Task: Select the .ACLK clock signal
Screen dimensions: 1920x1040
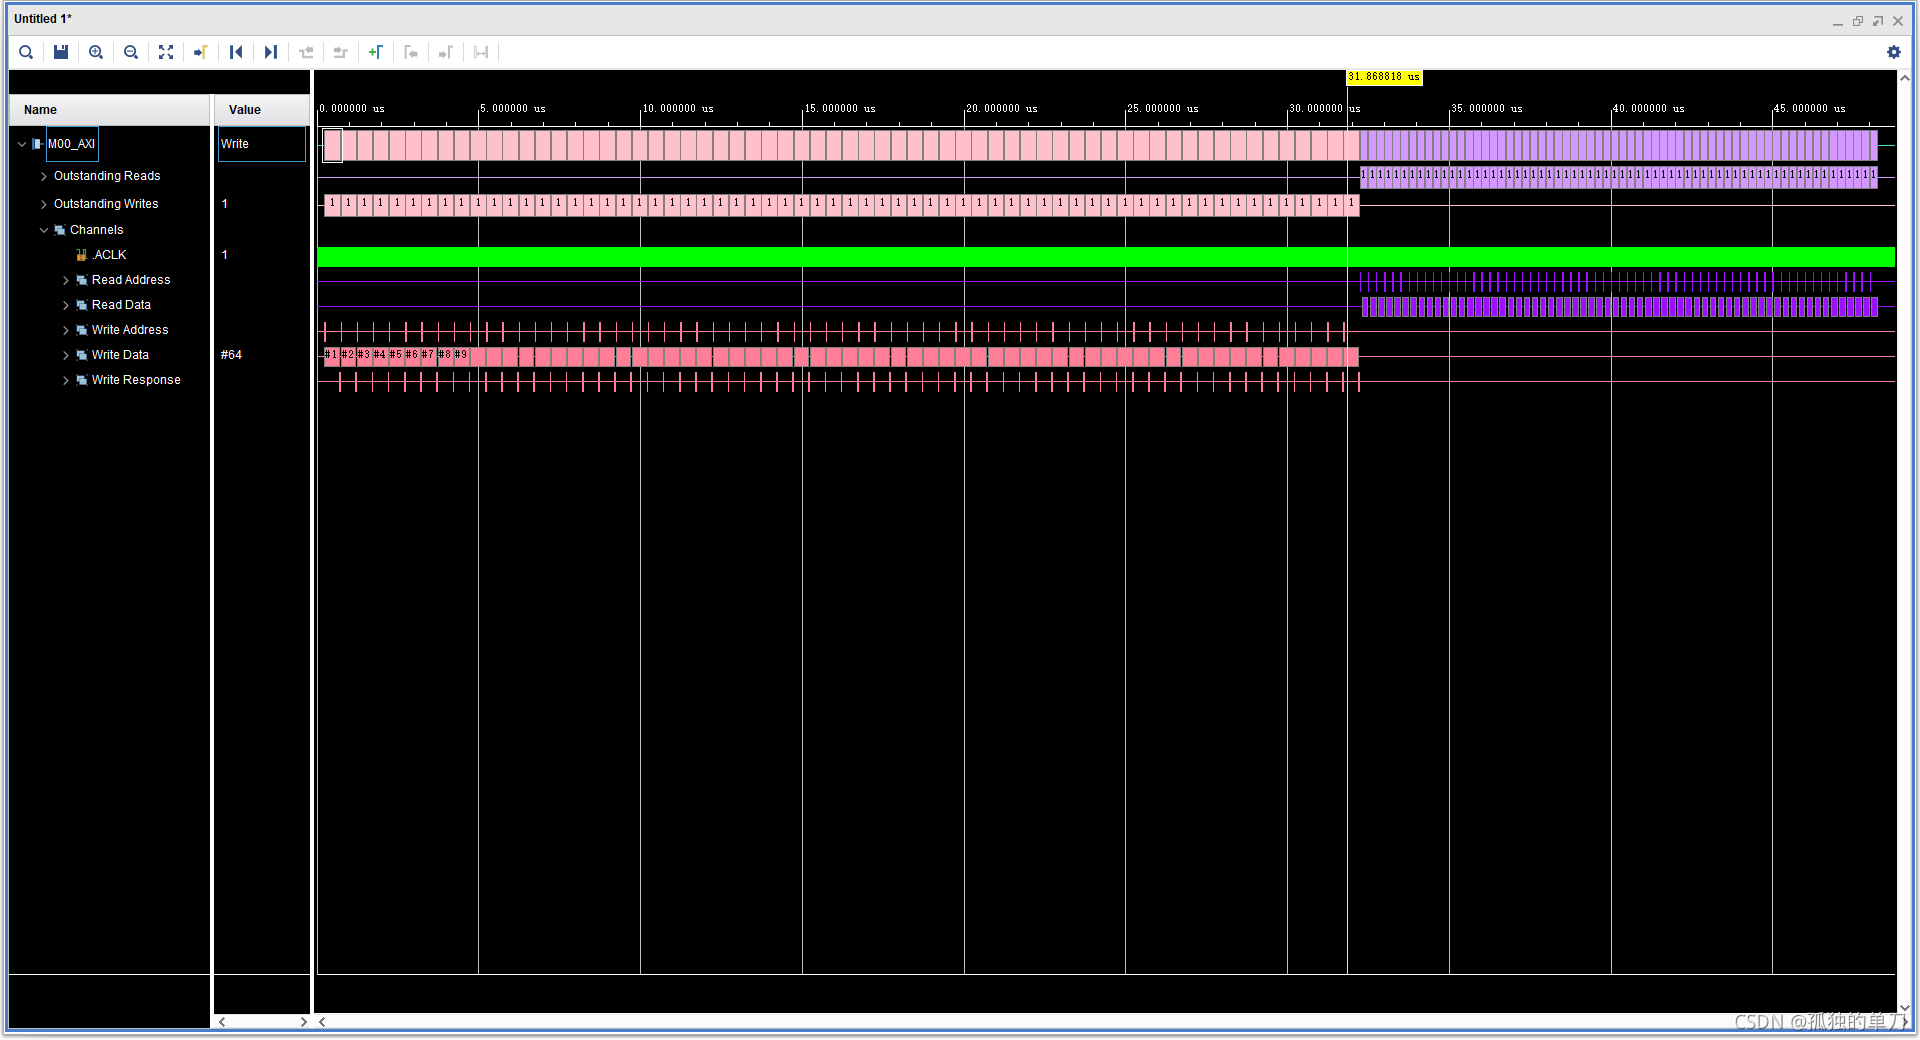Action: point(109,254)
